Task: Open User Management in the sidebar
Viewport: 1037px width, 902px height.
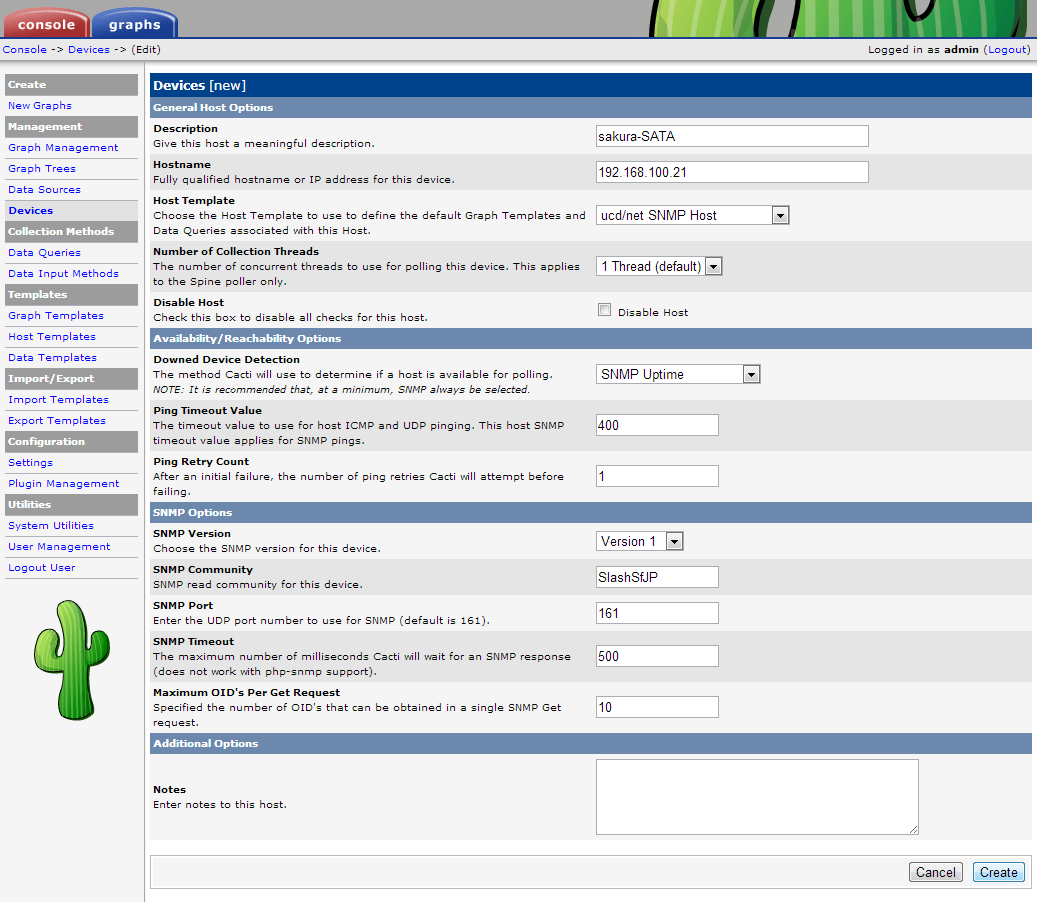Action: point(59,547)
